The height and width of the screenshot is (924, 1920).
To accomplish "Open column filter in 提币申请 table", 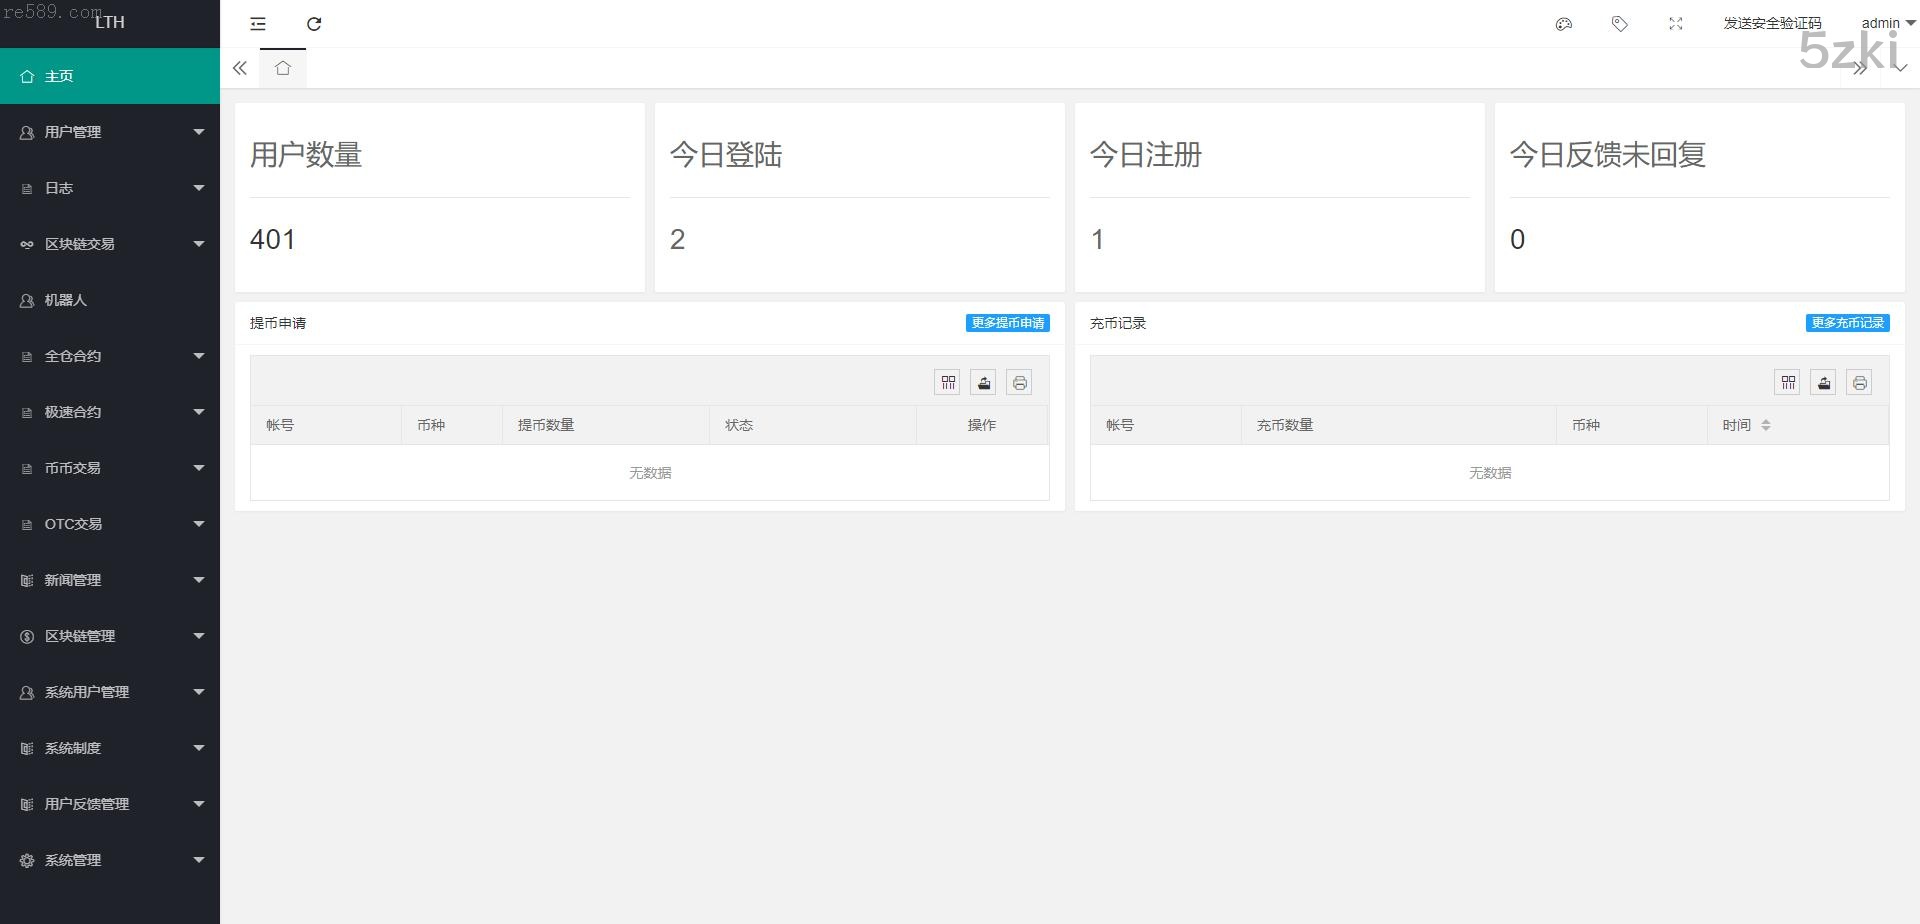I will 947,382.
